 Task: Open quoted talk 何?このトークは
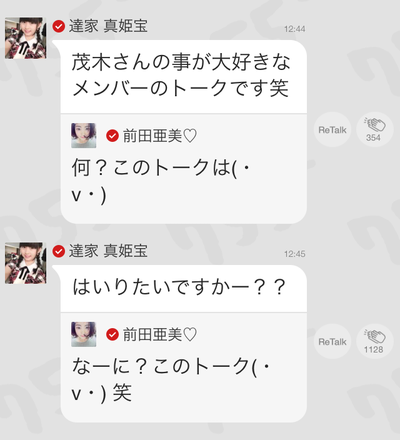point(183,169)
